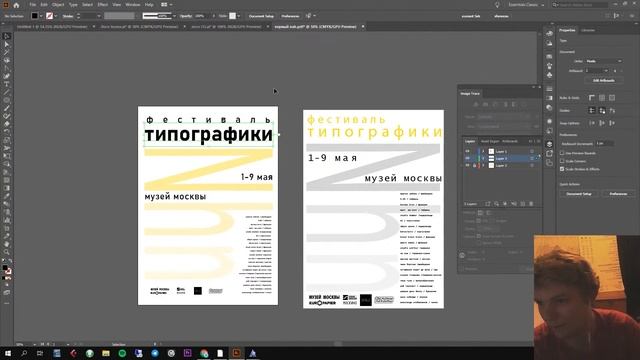Select the Paintbrush tool
Image resolution: width=640 pixels, height=360 pixels.
(7, 108)
